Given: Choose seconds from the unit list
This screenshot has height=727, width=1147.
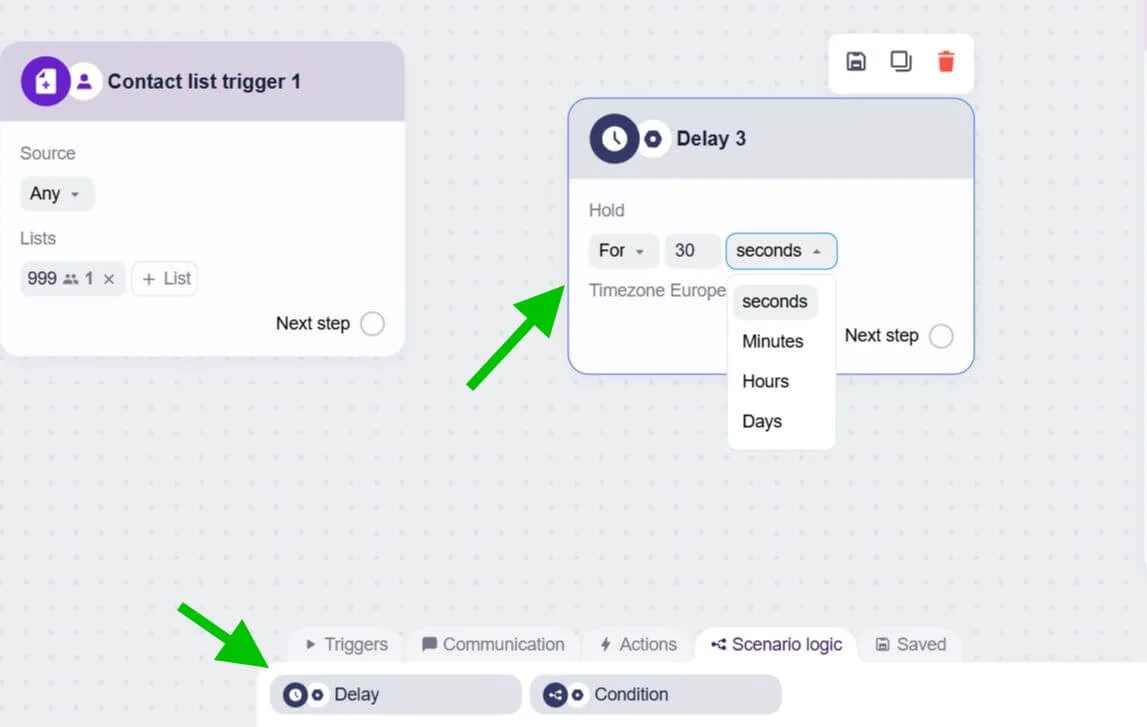Looking at the screenshot, I should coord(775,301).
